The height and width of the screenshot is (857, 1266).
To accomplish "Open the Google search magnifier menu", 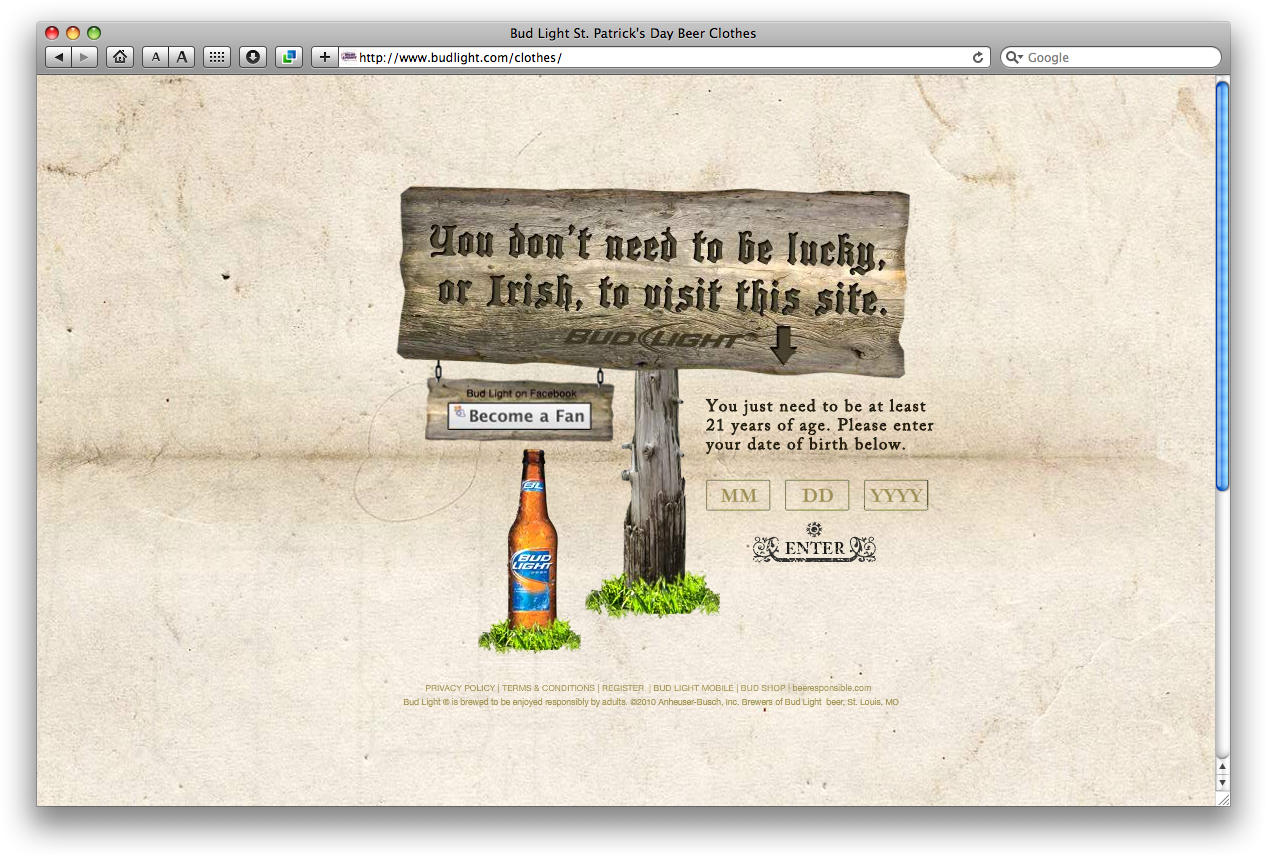I will [x=1015, y=57].
